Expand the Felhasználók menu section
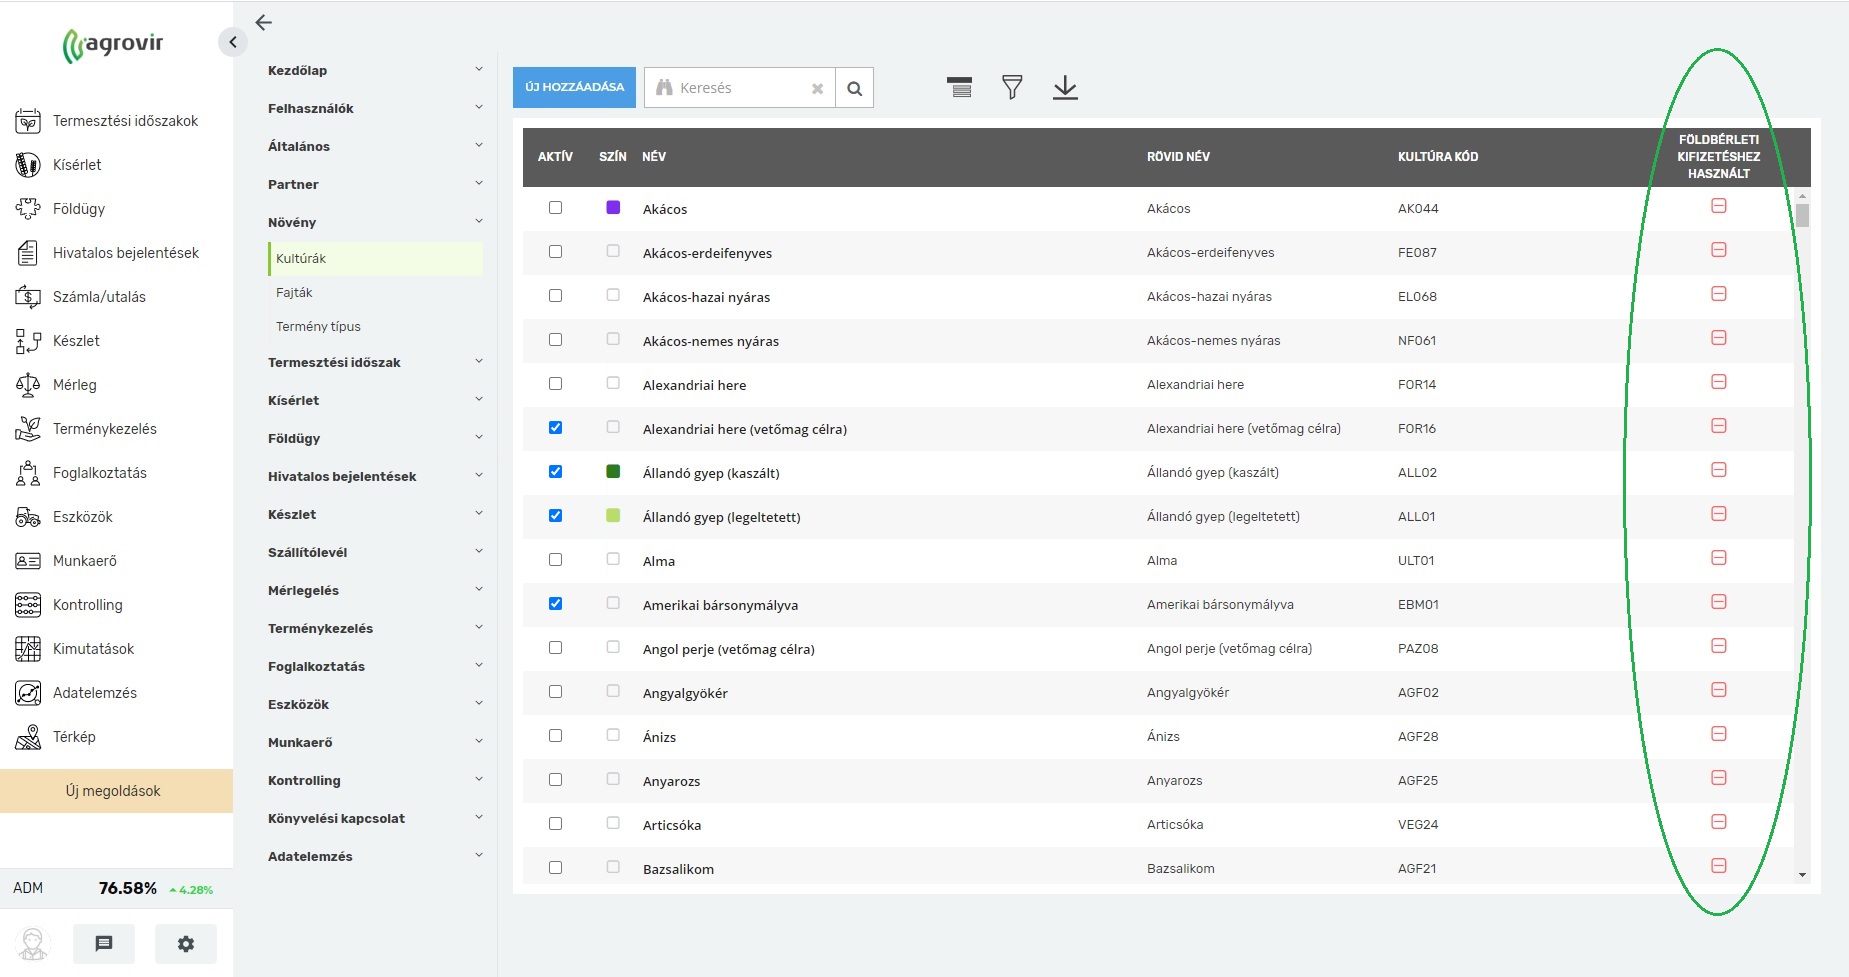This screenshot has width=1849, height=977. coord(374,108)
